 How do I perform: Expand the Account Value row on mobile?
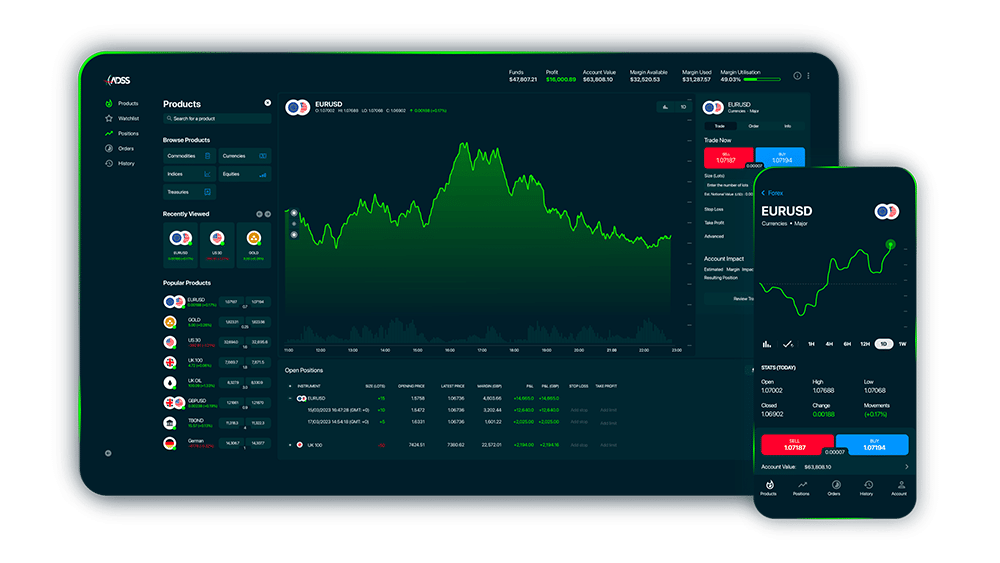point(906,466)
